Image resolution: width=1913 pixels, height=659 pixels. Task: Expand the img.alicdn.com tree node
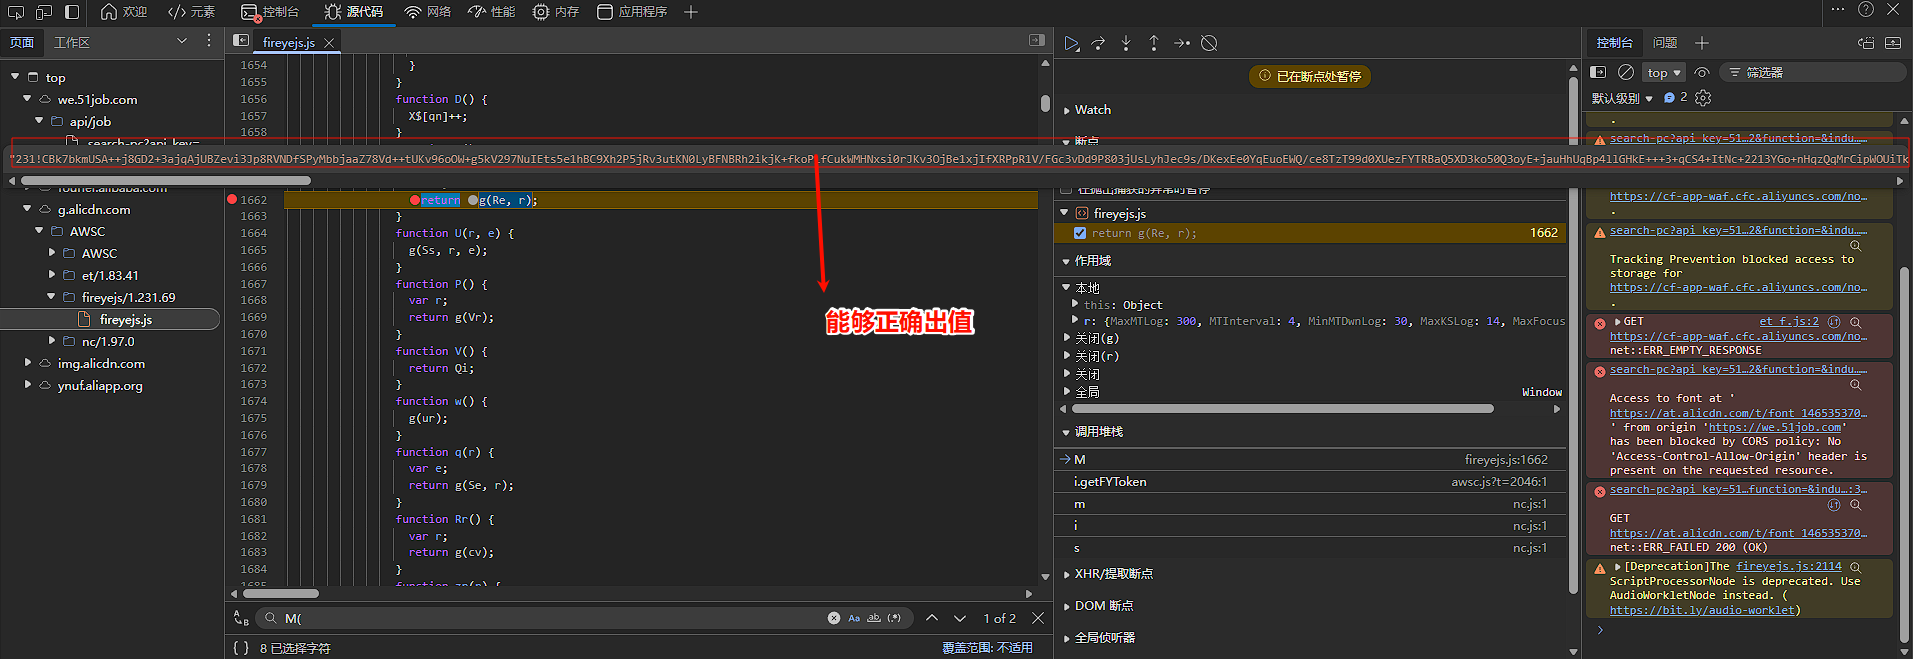click(x=28, y=364)
